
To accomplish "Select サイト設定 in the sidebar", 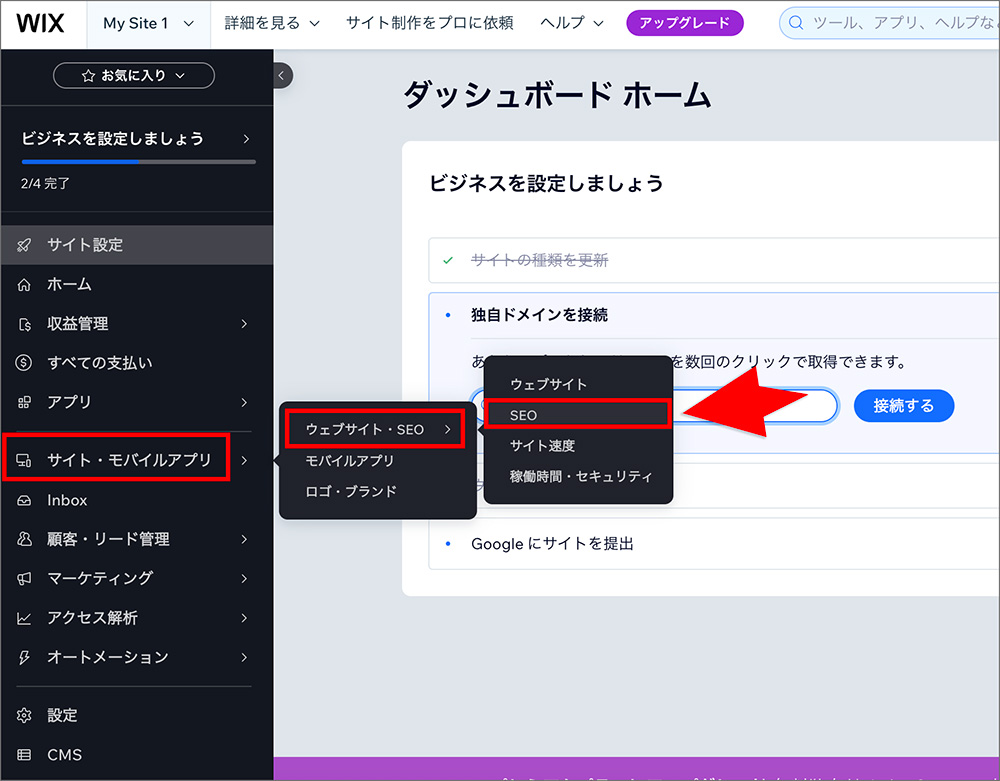I will [137, 245].
